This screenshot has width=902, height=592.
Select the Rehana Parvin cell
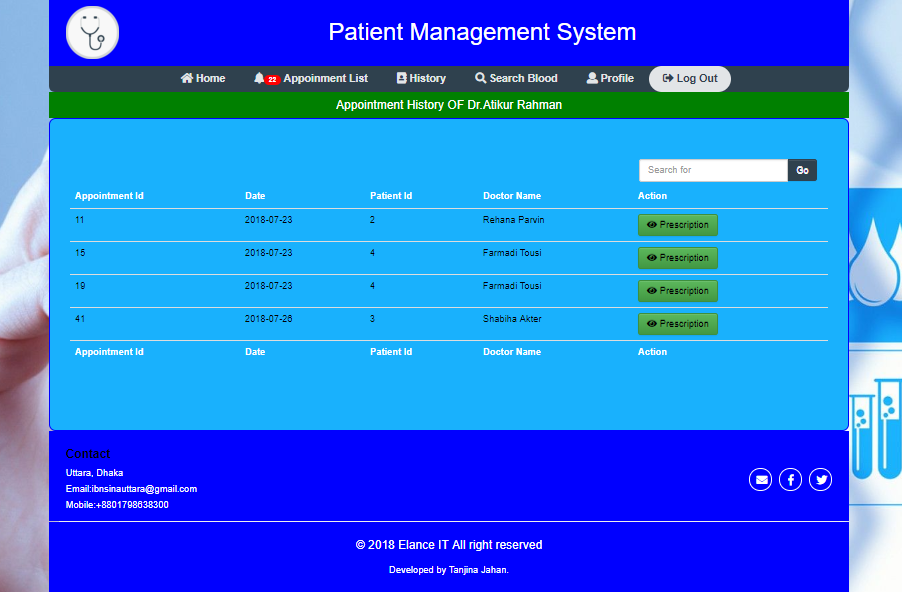click(514, 220)
